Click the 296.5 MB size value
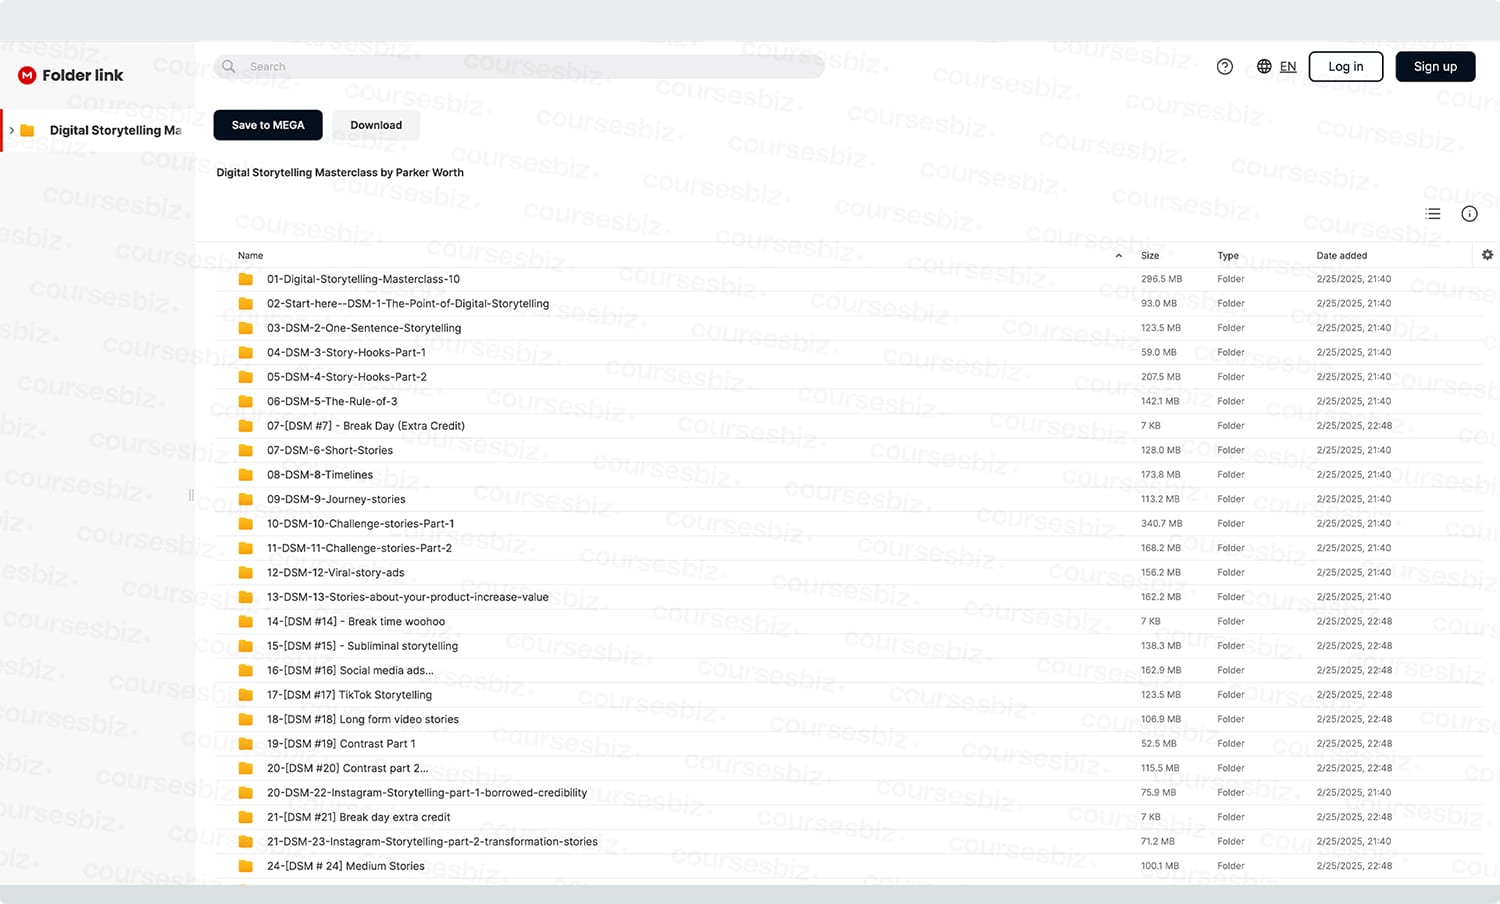The width and height of the screenshot is (1500, 904). 1161,279
